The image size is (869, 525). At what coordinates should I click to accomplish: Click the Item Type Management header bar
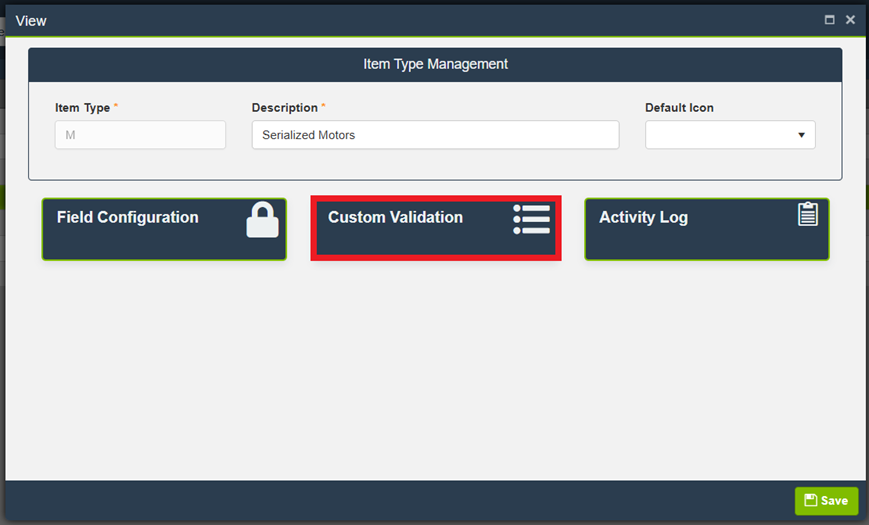coord(435,64)
